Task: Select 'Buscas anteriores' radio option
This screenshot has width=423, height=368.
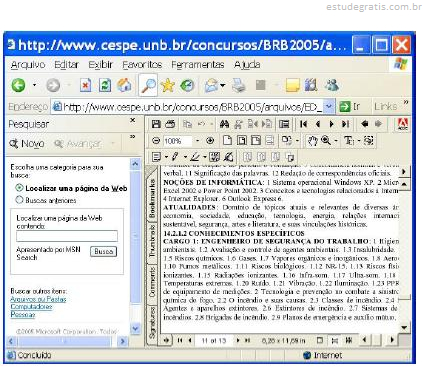Action: click(19, 200)
